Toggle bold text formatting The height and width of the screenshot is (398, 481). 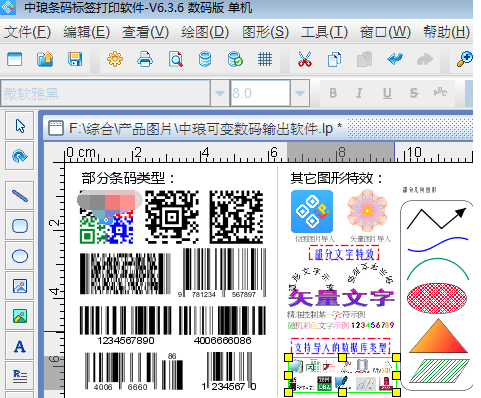pos(333,93)
